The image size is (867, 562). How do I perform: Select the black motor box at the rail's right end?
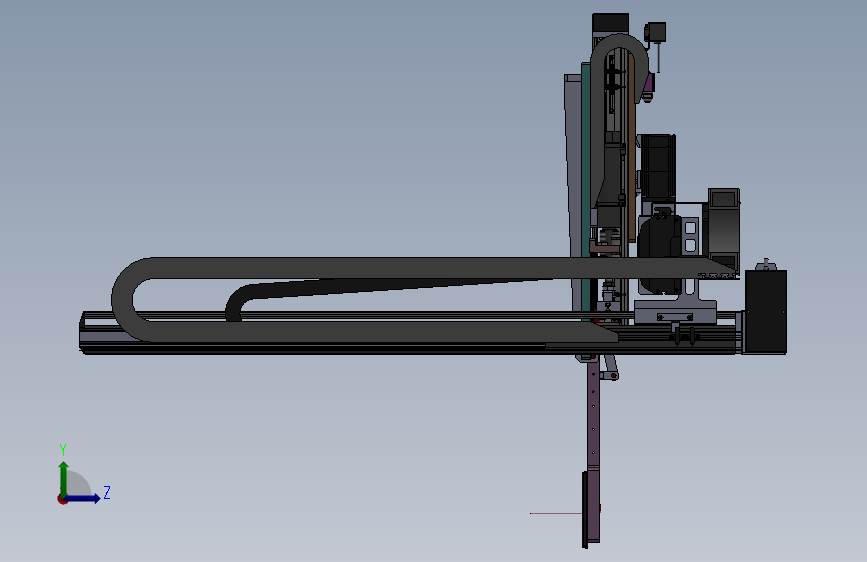(765, 312)
